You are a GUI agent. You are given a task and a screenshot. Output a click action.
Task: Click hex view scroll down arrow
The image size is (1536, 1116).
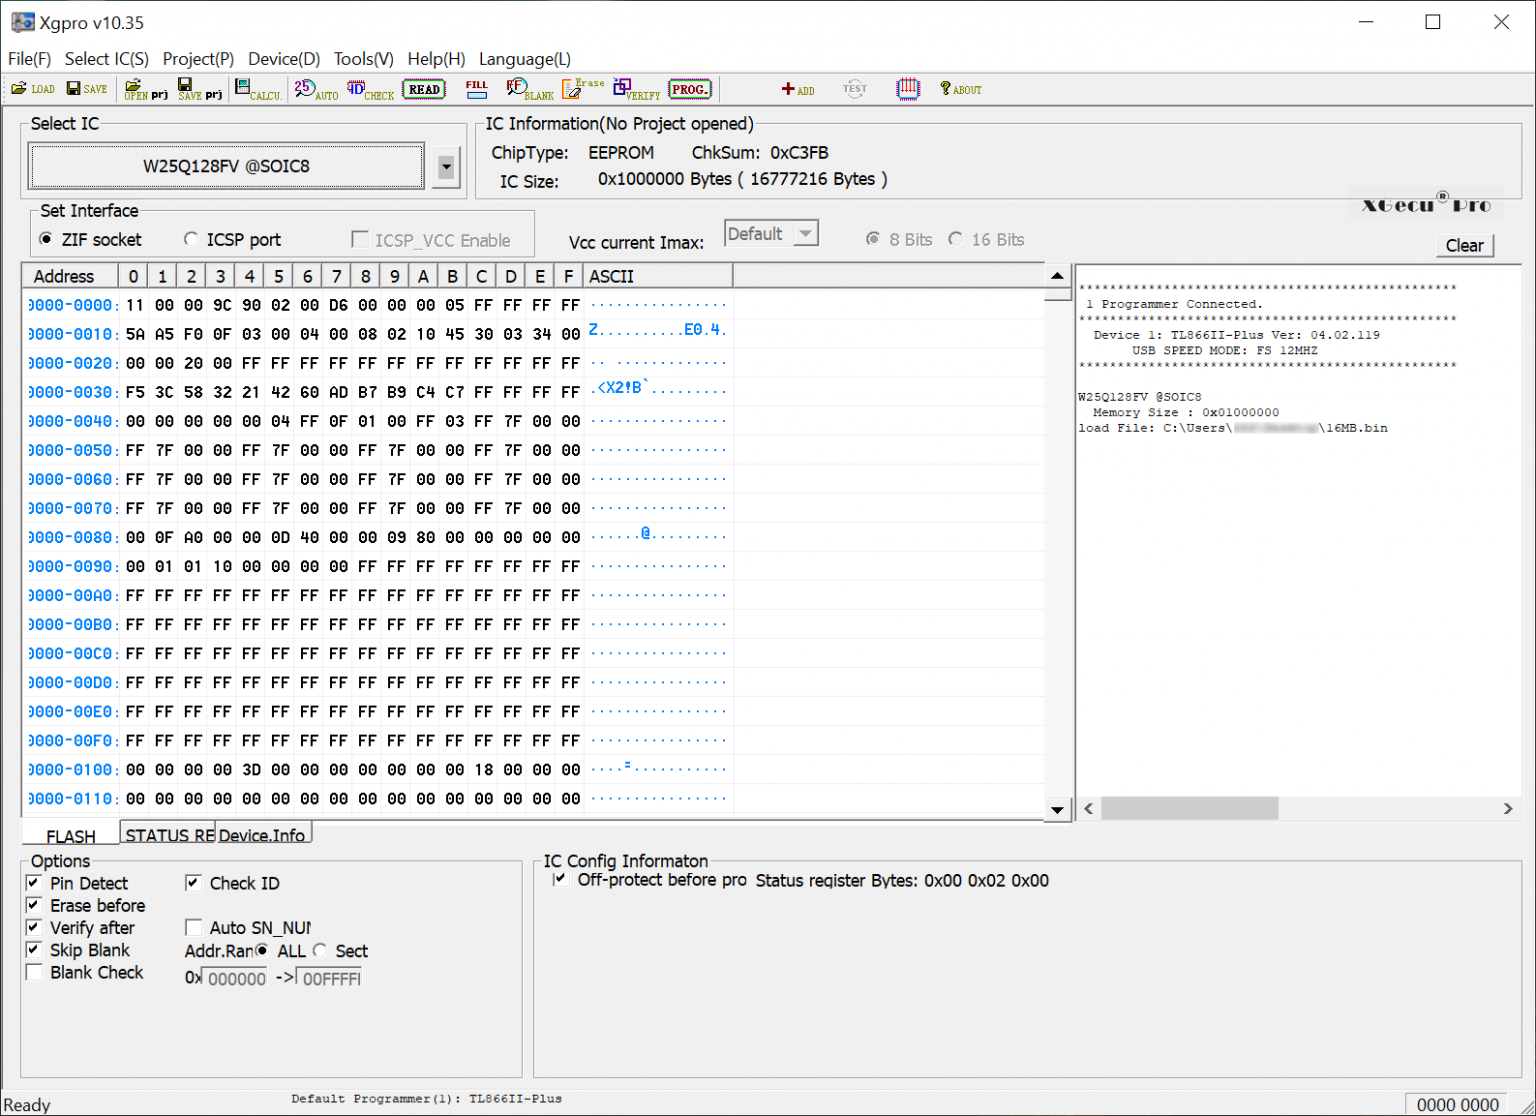1057,809
